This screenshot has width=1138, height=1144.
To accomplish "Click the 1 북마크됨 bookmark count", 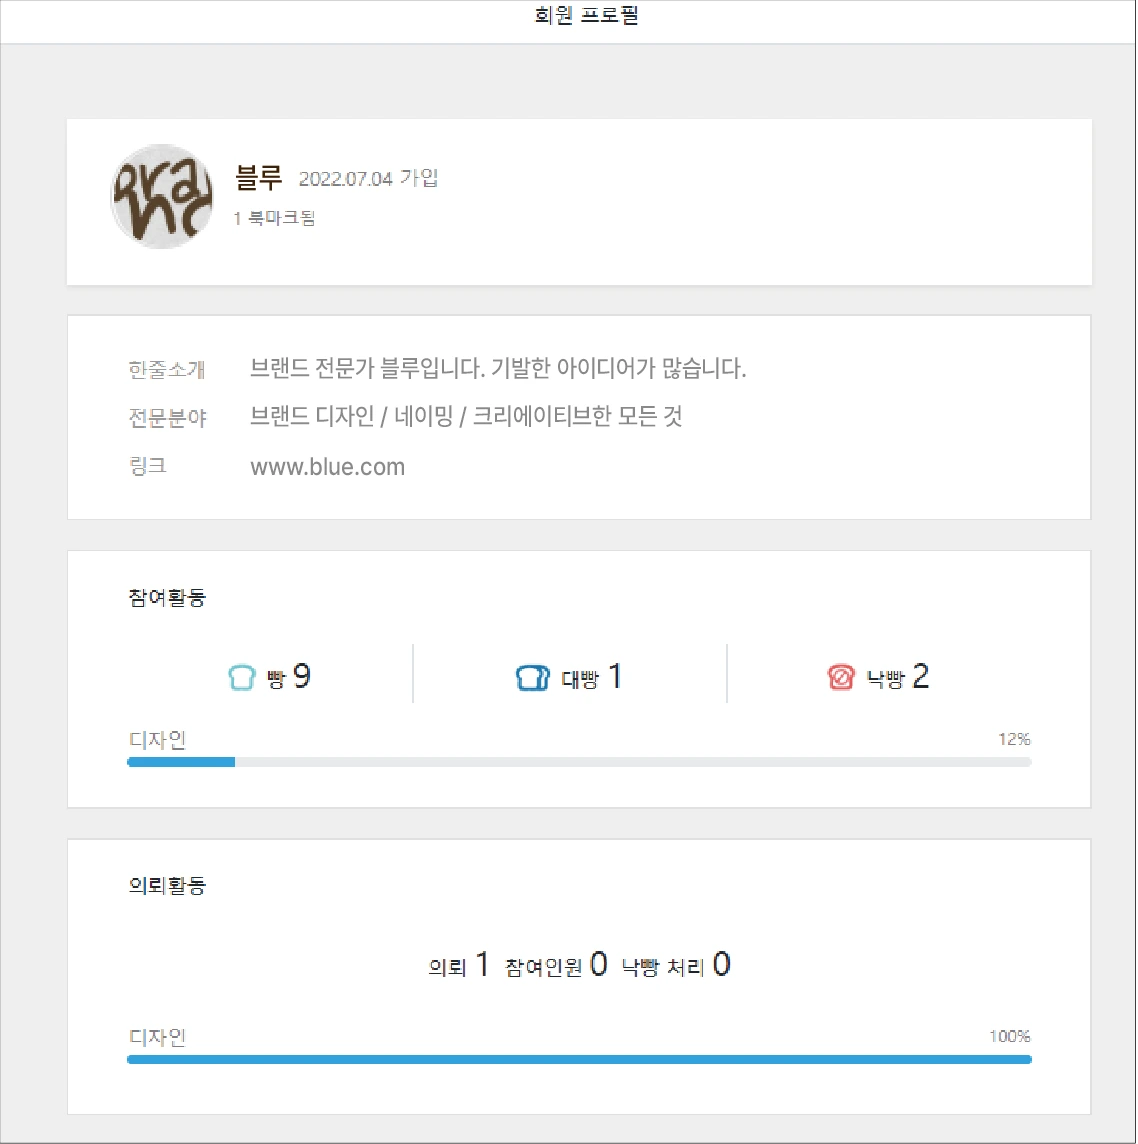I will 274,218.
